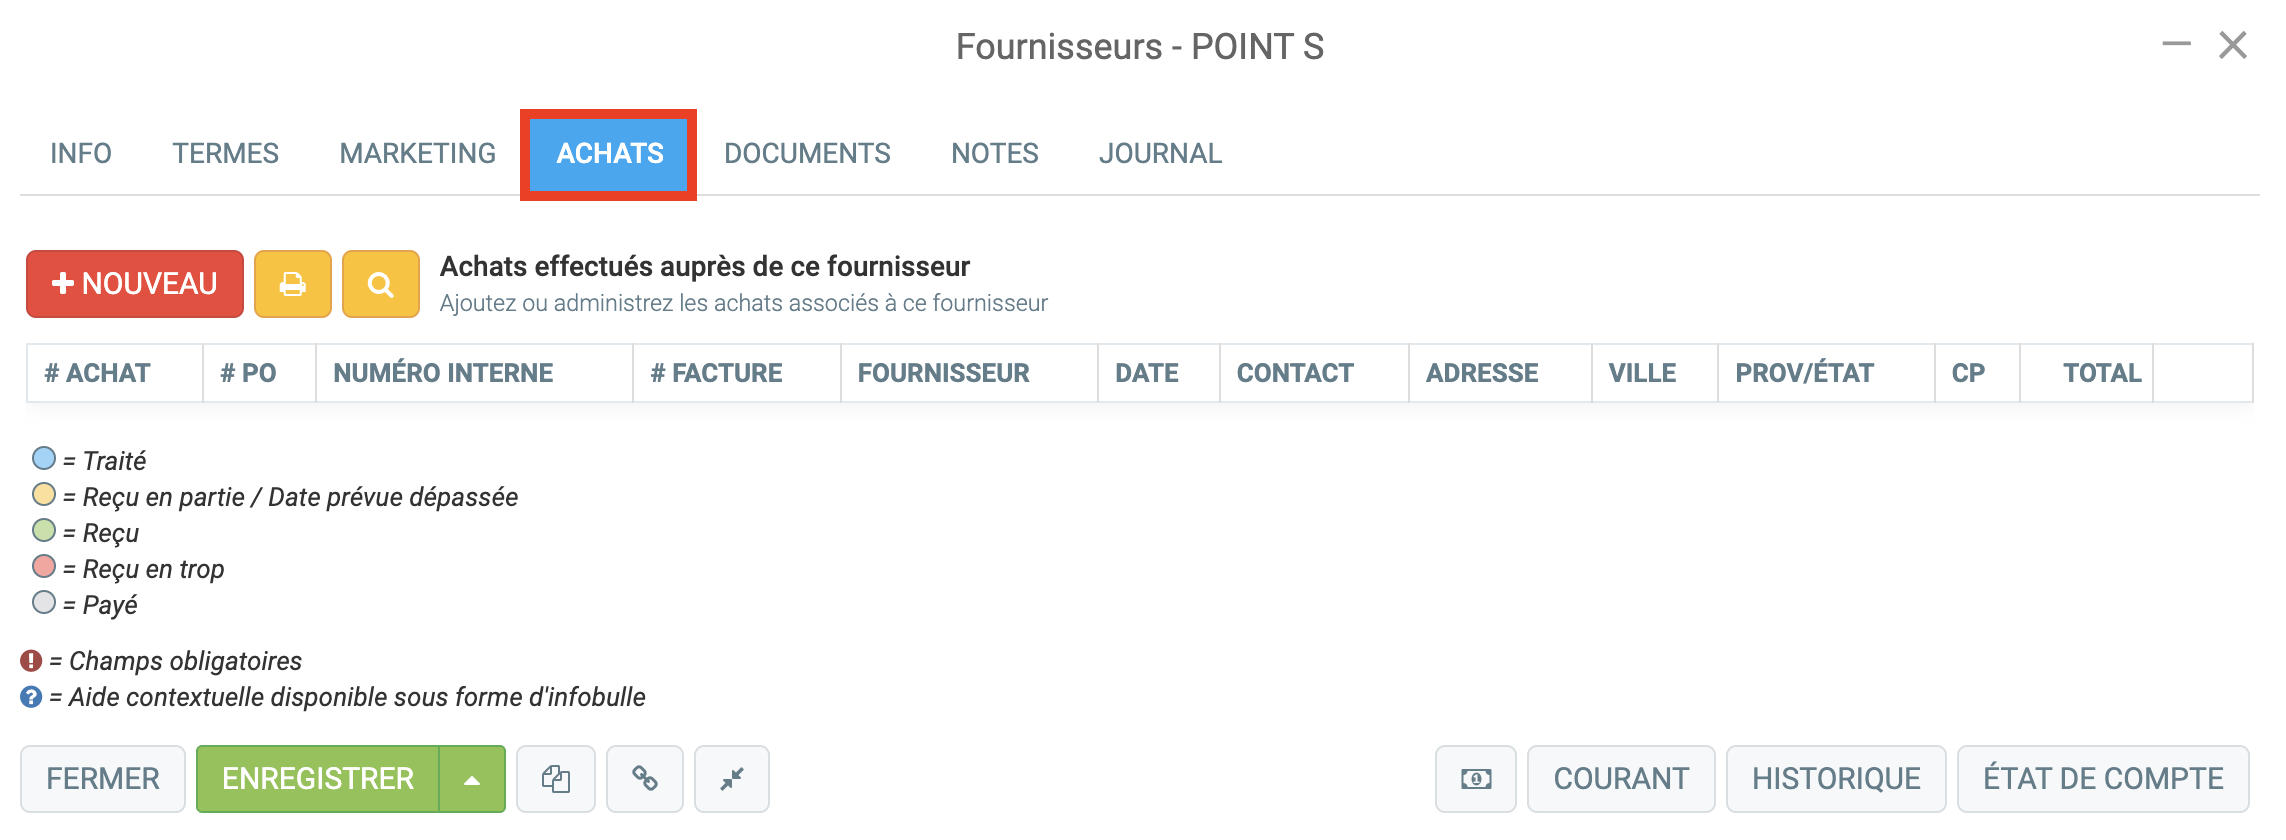Click the red exclamation mandatory-fields icon
This screenshot has width=2286, height=840.
tap(32, 661)
